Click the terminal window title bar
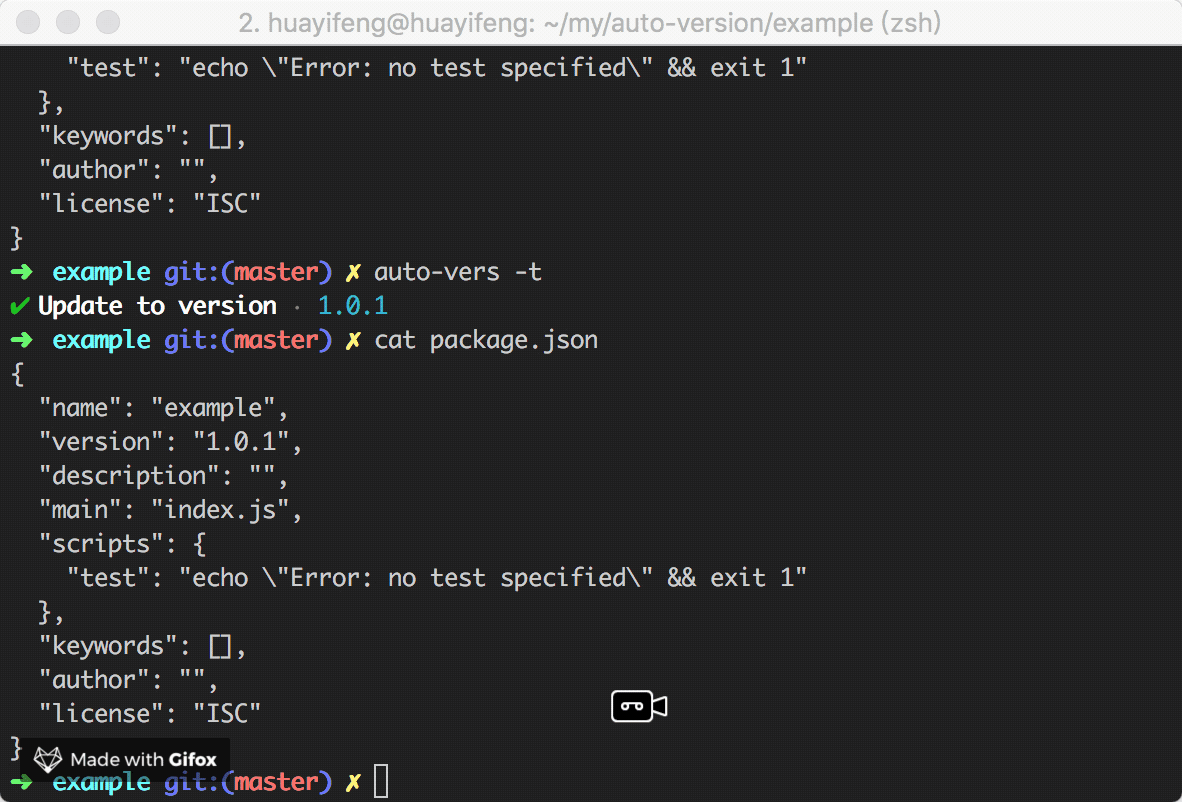The width and height of the screenshot is (1182, 802). pos(591,21)
